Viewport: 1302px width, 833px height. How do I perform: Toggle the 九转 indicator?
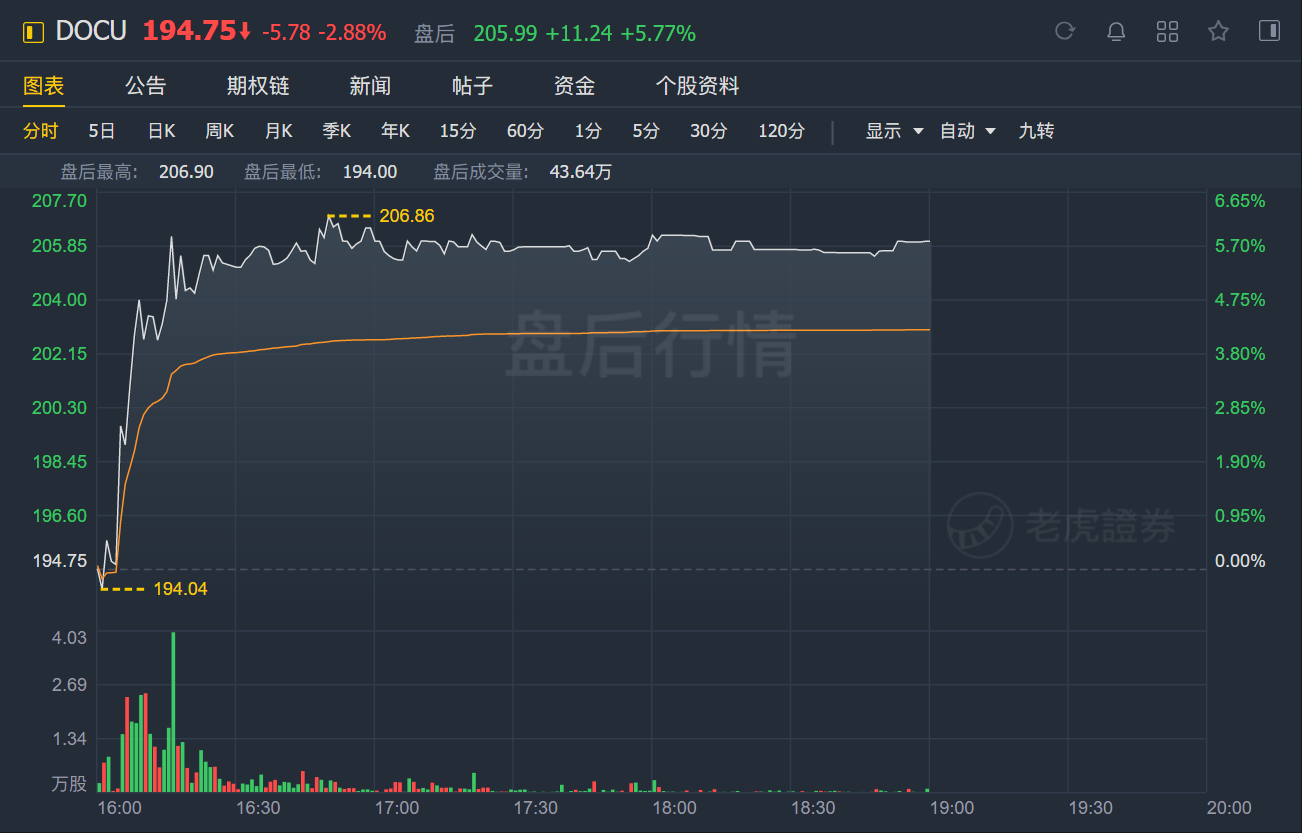tap(1036, 131)
